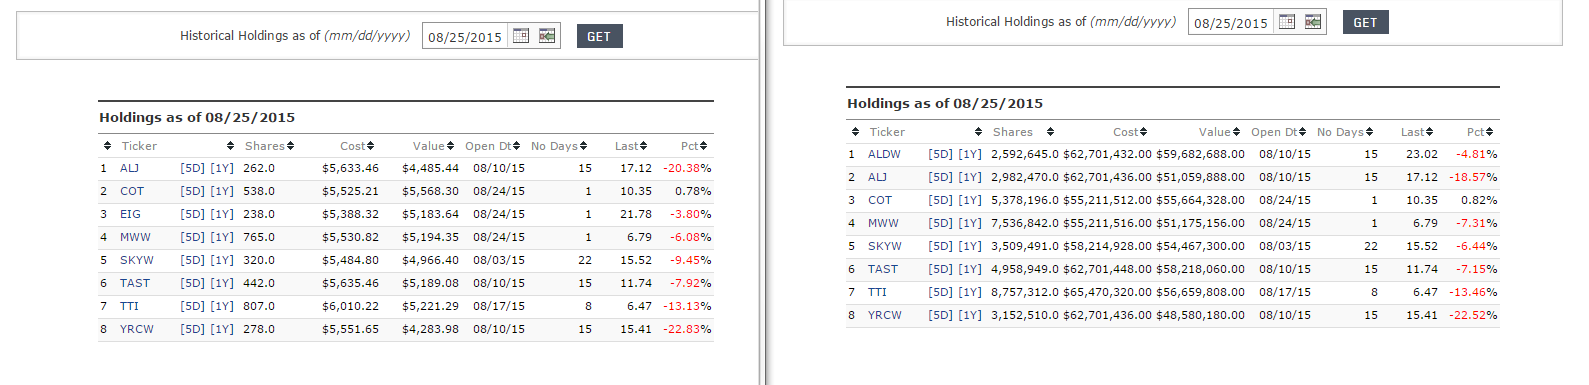The width and height of the screenshot is (1589, 385).
Task: Sort left table by Value column
Action: click(x=433, y=146)
